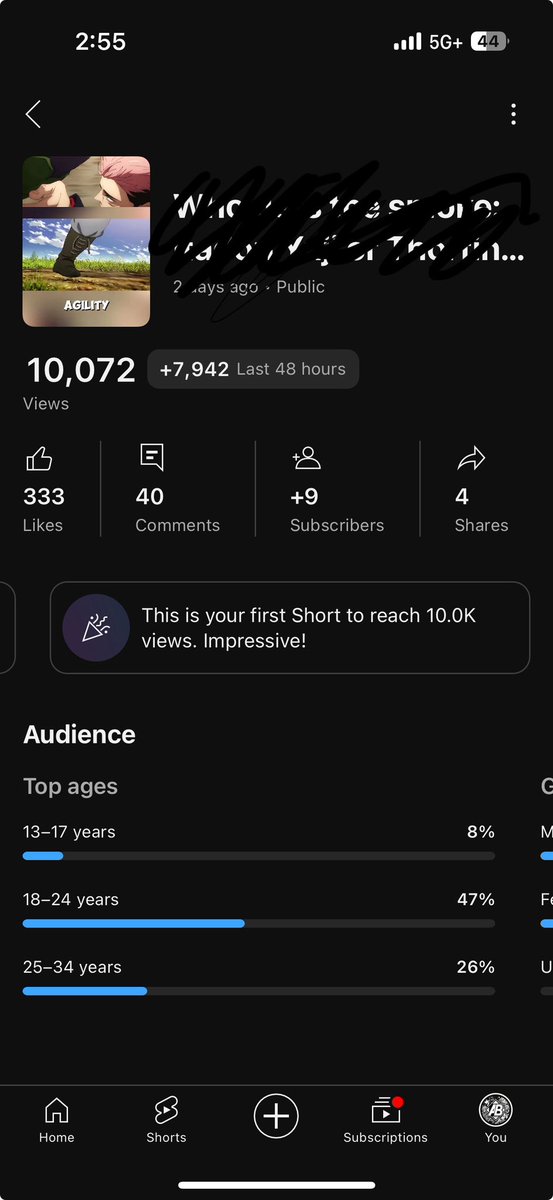Viewport: 553px width, 1200px height.
Task: Tap the Subscribers person-plus icon
Action: tap(306, 458)
